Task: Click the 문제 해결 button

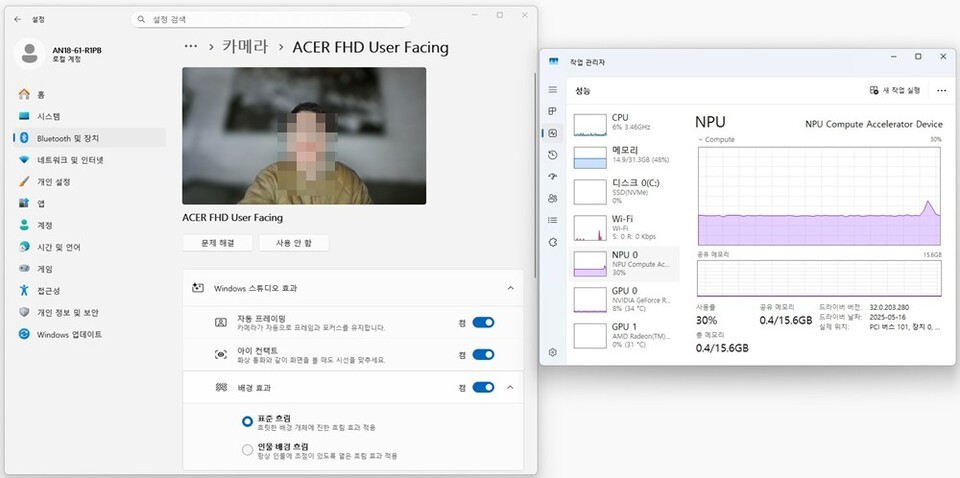Action: 217,243
